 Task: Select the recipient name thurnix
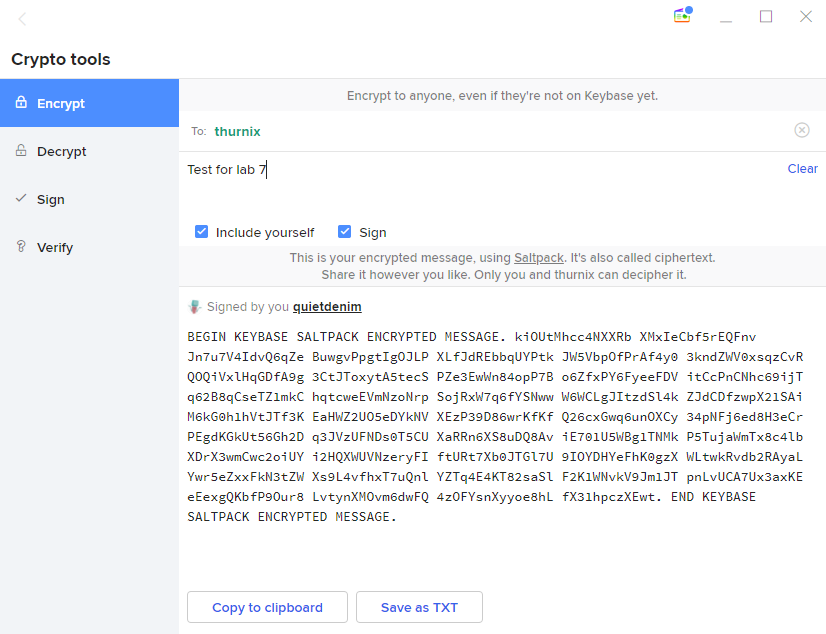coord(238,131)
